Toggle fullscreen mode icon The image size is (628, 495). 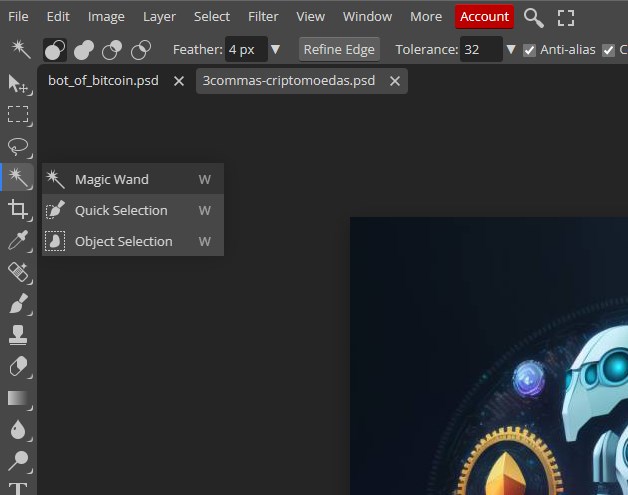pyautogui.click(x=566, y=18)
